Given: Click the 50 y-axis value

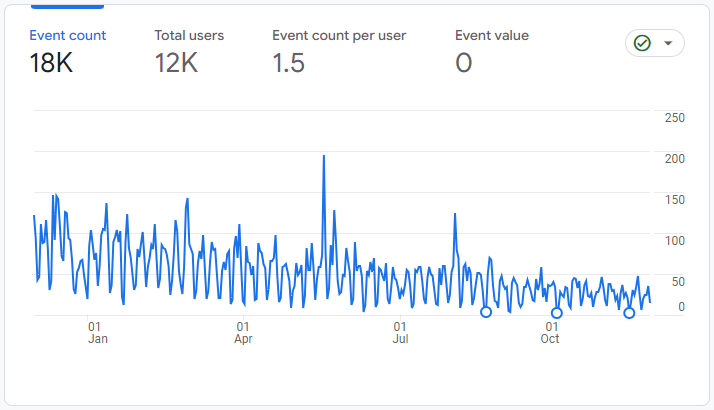Looking at the screenshot, I should pos(678,282).
